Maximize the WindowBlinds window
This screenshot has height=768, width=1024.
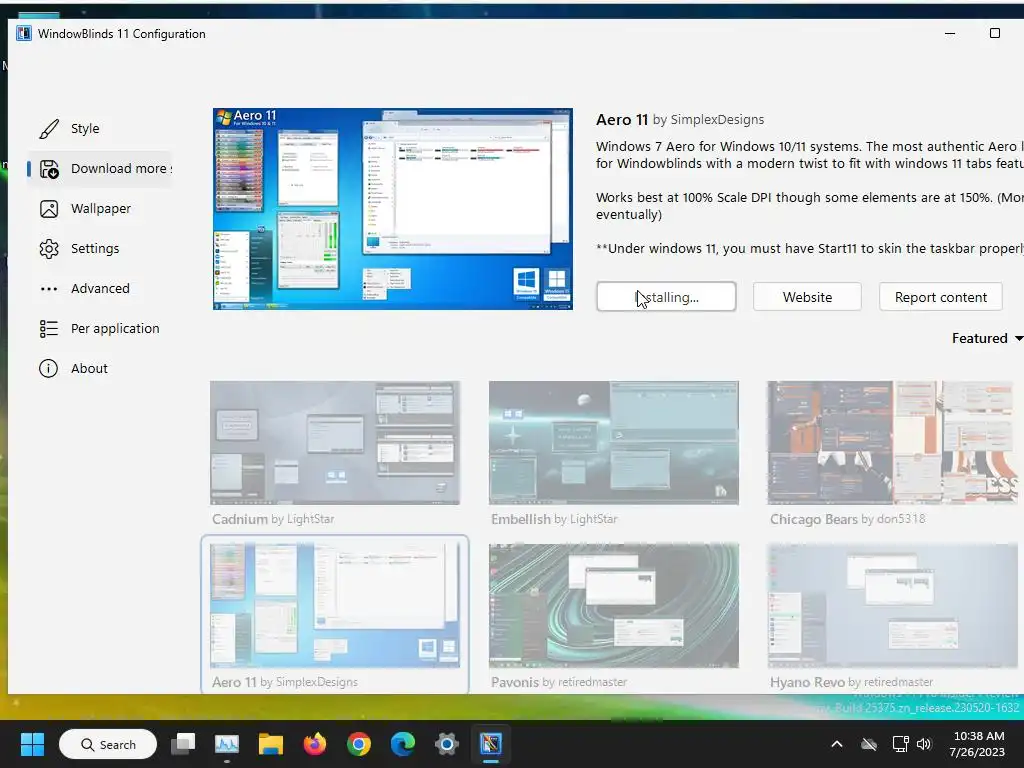[995, 33]
